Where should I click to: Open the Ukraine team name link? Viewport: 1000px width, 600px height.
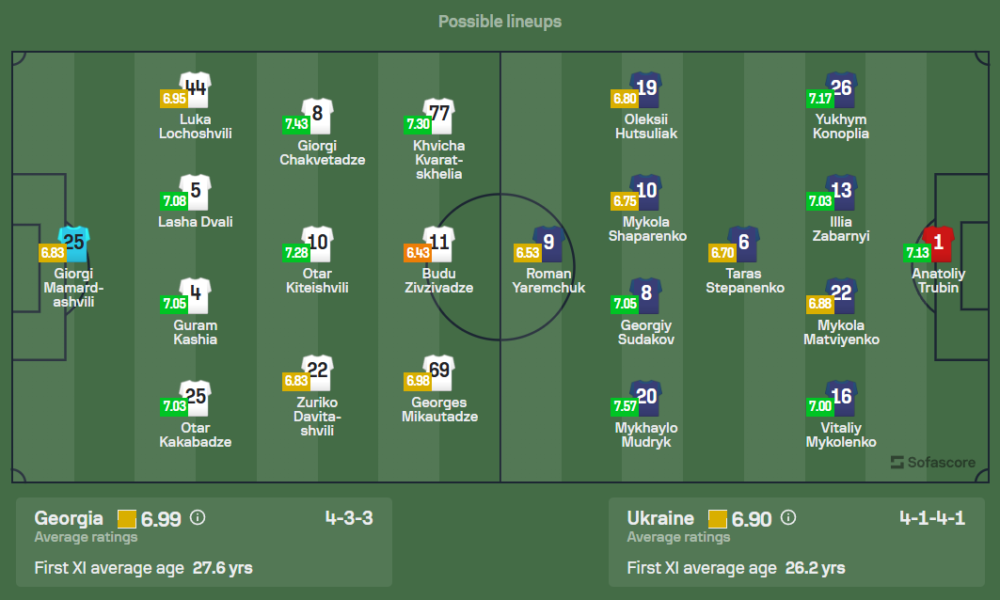pyautogui.click(x=660, y=518)
